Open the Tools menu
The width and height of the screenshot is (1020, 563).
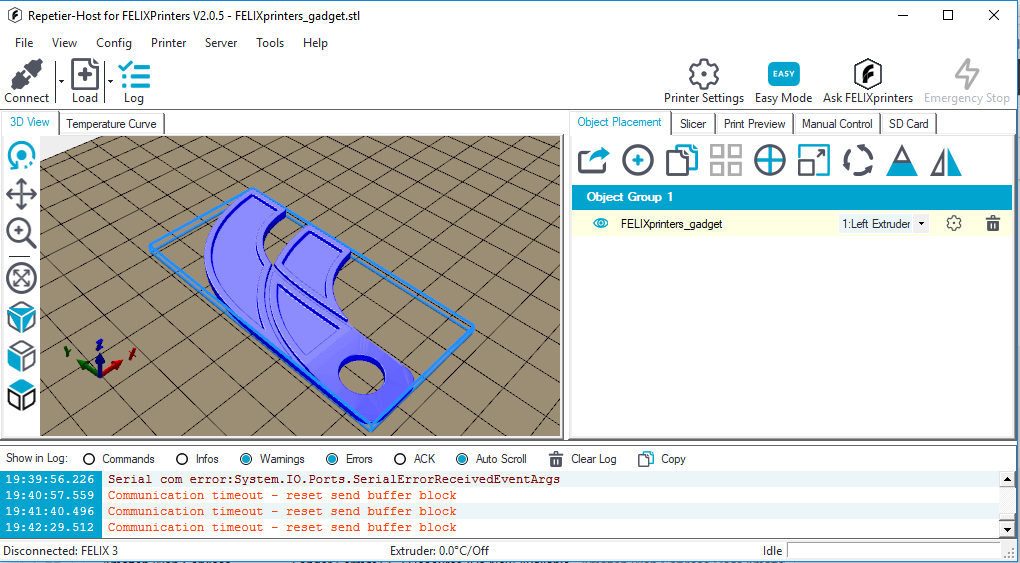270,43
